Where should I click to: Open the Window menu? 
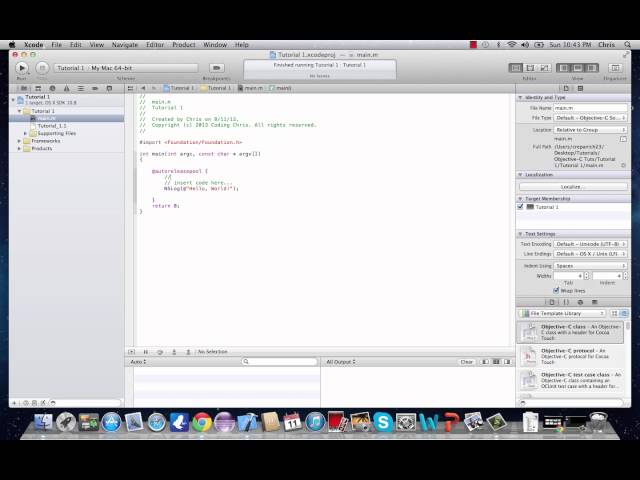coord(215,45)
